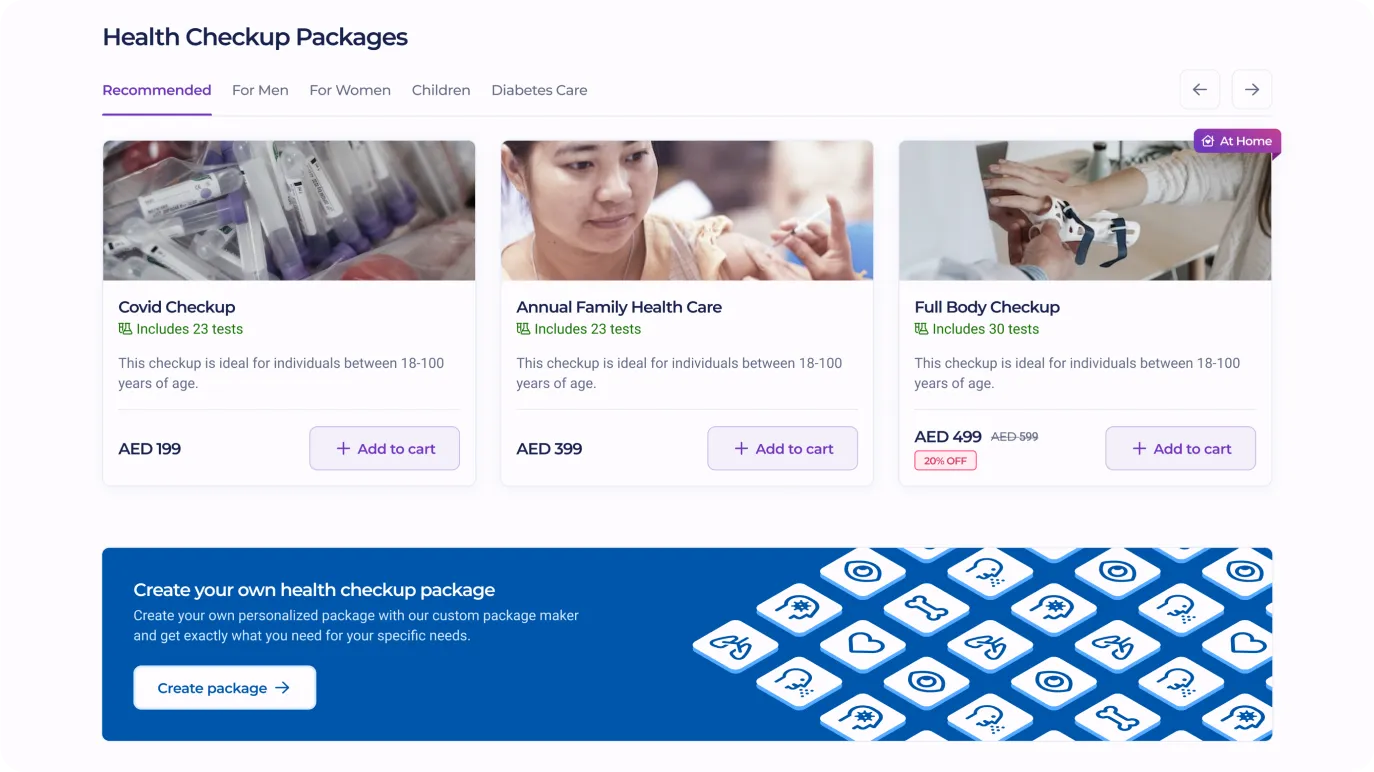Open the Annual Family Health Care photo

687,210
